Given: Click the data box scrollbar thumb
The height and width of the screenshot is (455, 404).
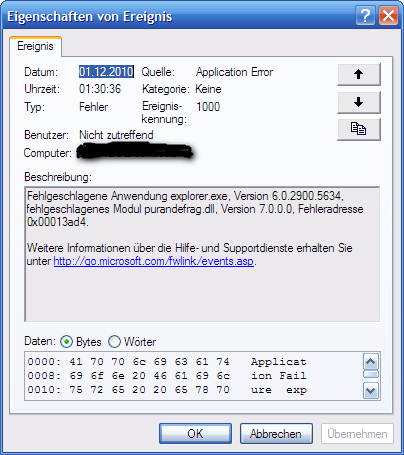Looking at the screenshot, I should point(371,374).
